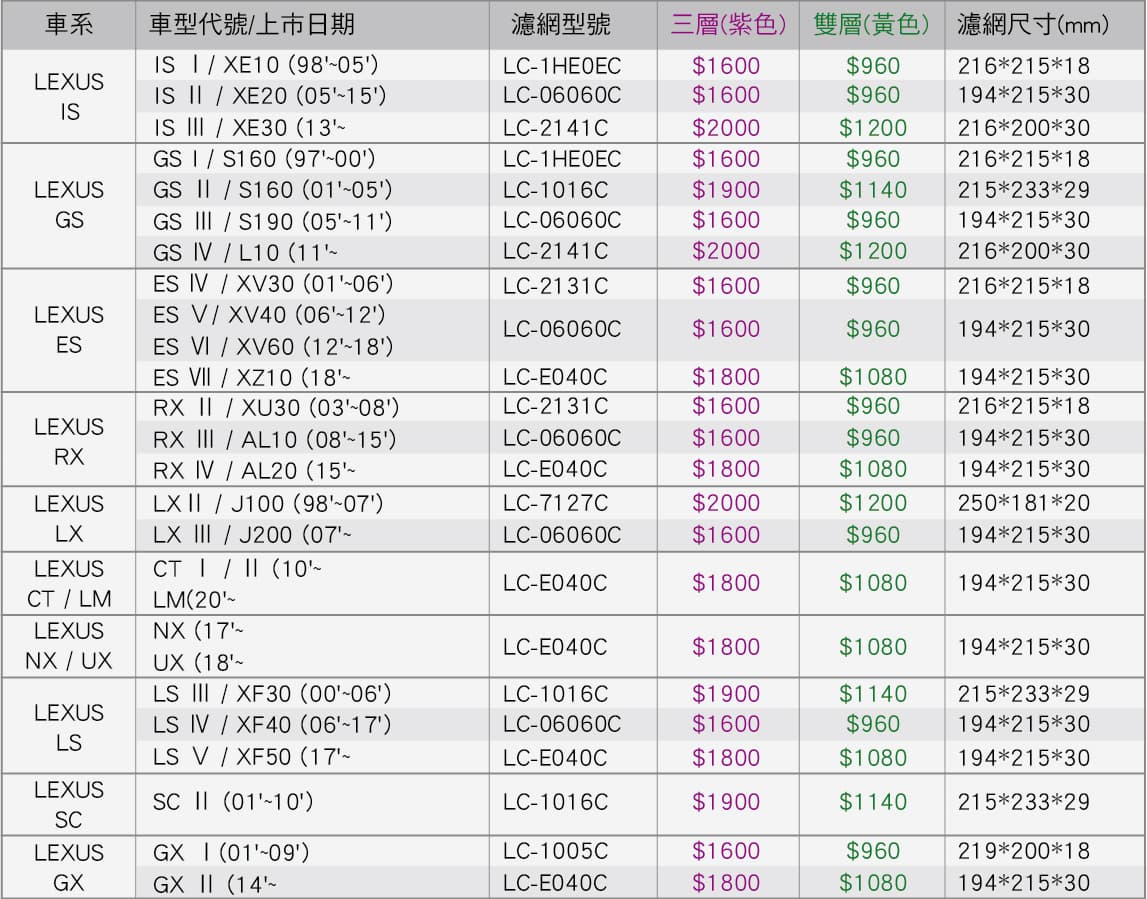Select the LEXUS SC series cell
The width and height of the screenshot is (1147, 899).
click(69, 804)
